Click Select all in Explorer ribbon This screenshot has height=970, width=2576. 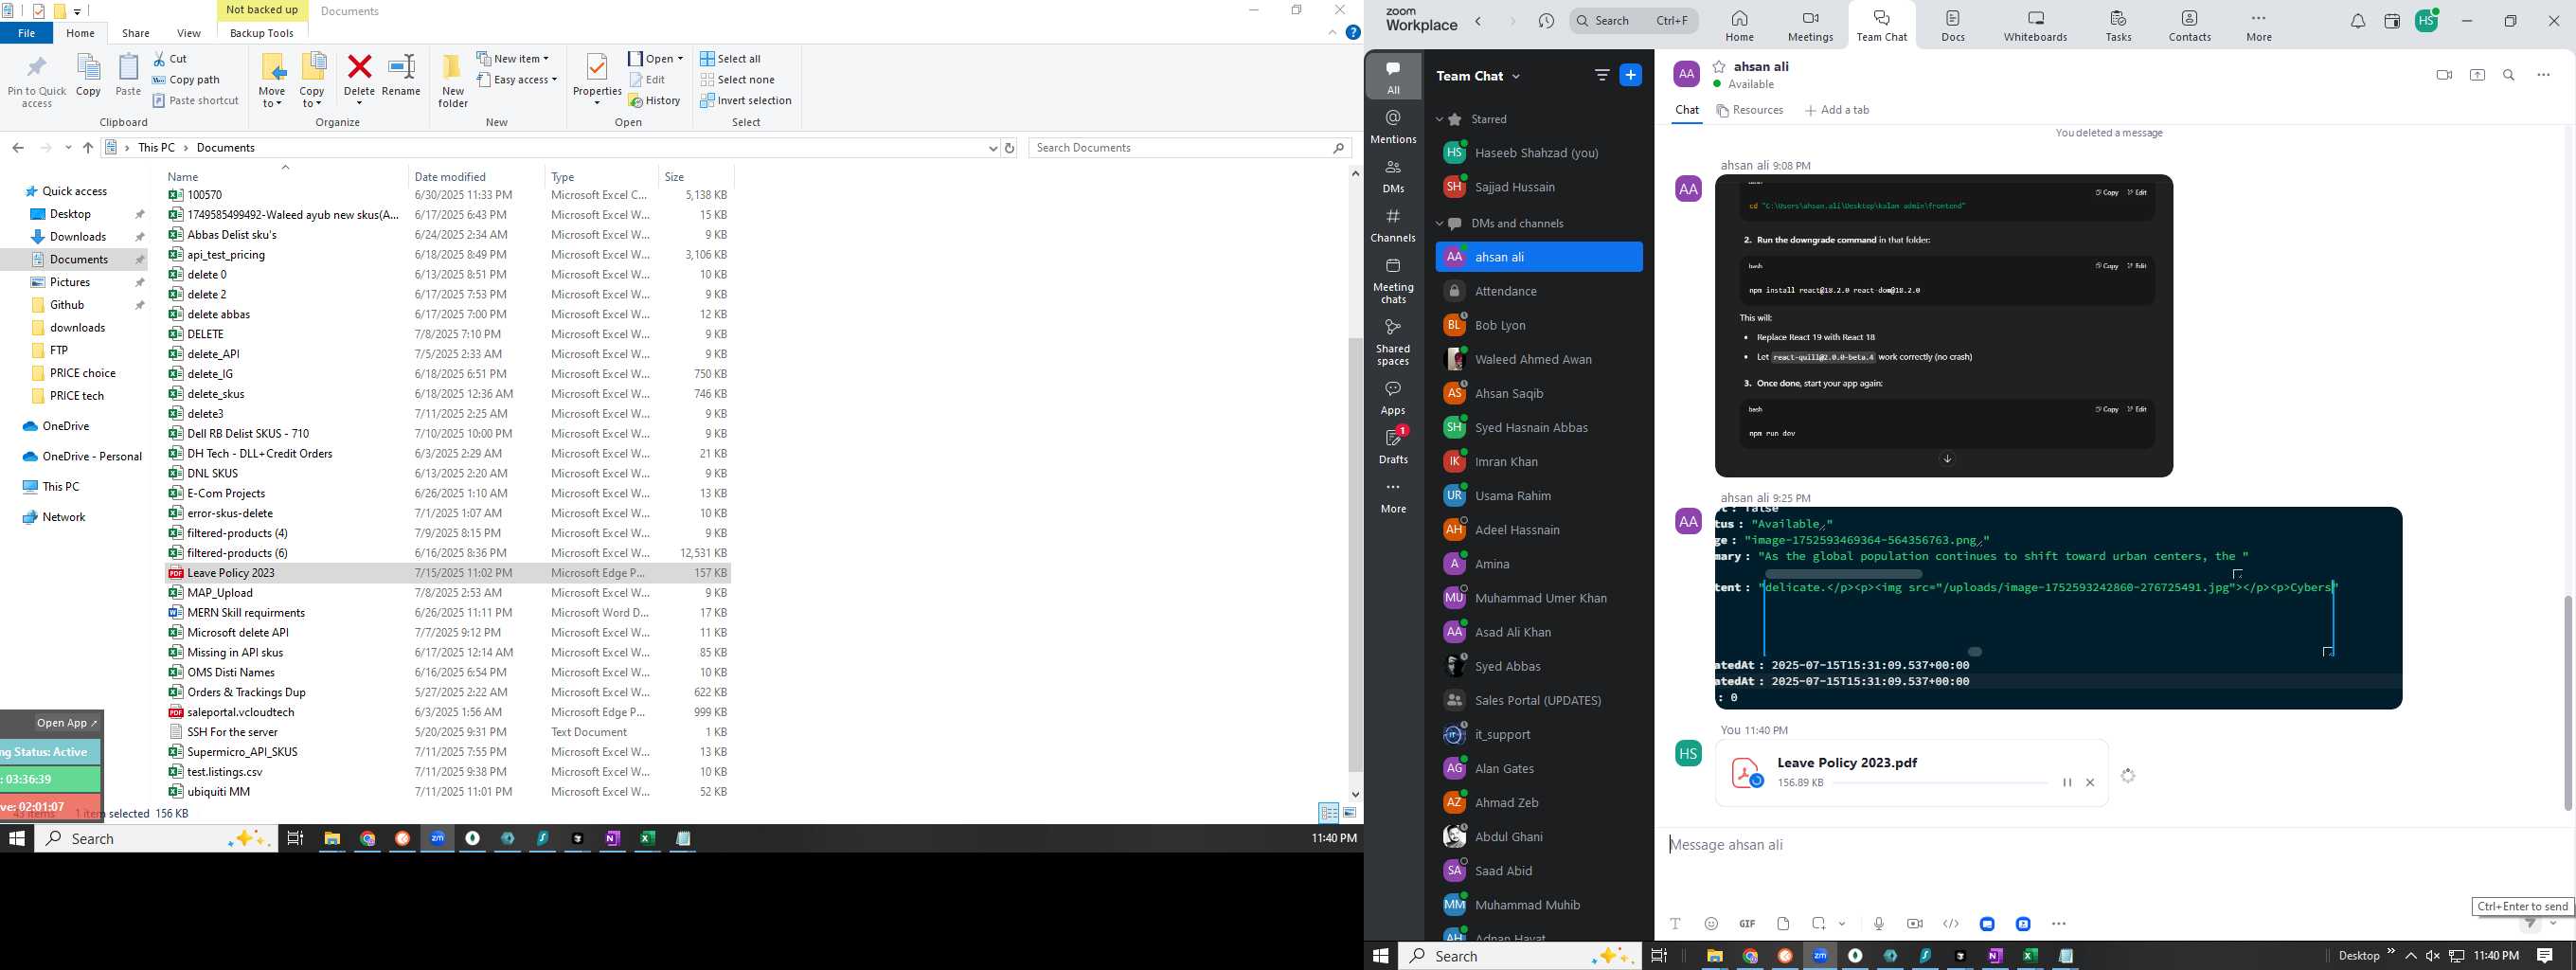(730, 59)
